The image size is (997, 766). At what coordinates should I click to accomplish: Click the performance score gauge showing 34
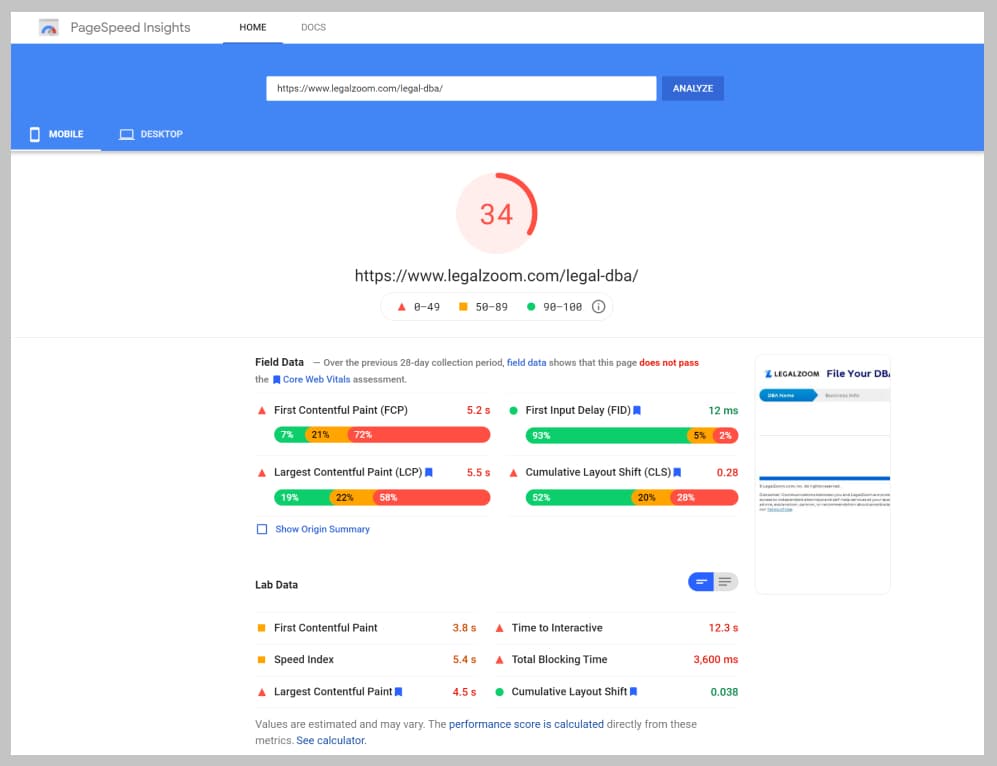pyautogui.click(x=497, y=214)
